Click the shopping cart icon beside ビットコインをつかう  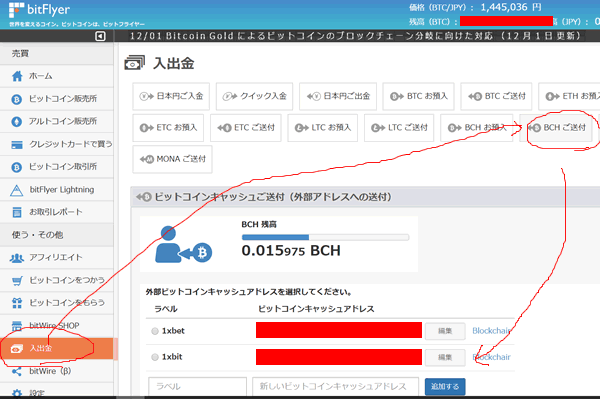(x=17, y=281)
